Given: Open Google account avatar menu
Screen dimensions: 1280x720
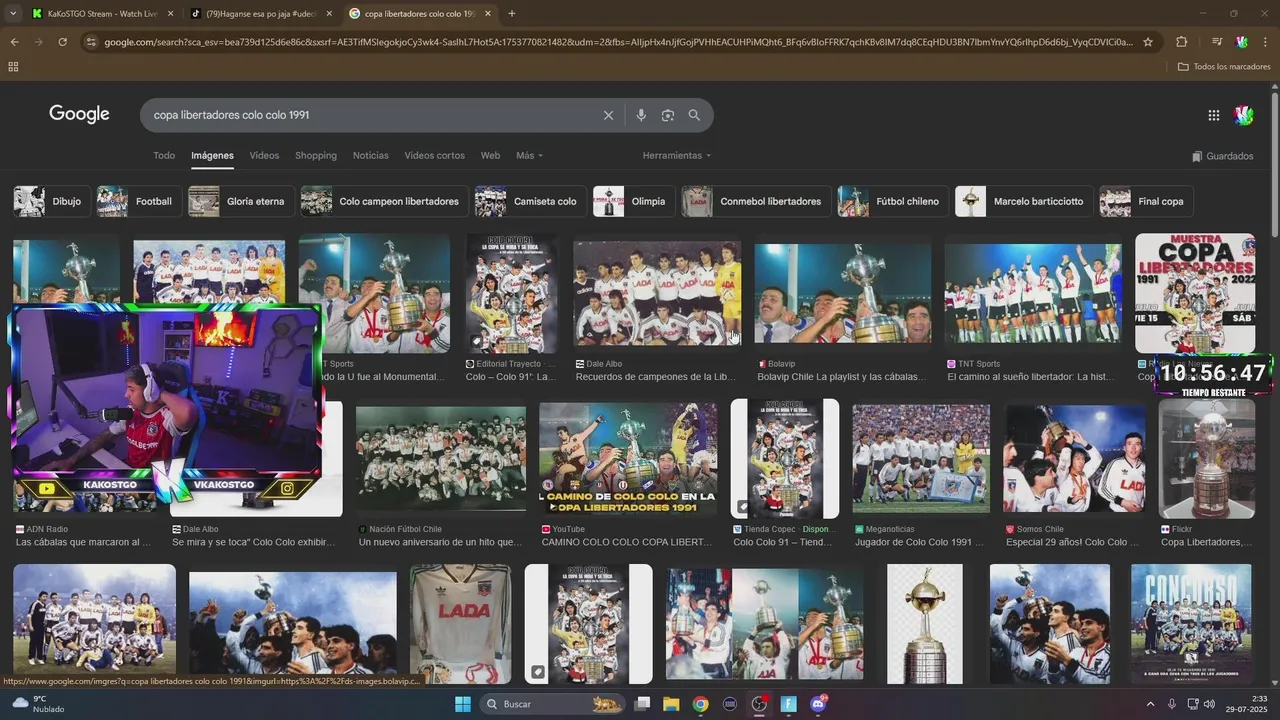Looking at the screenshot, I should click(1244, 115).
